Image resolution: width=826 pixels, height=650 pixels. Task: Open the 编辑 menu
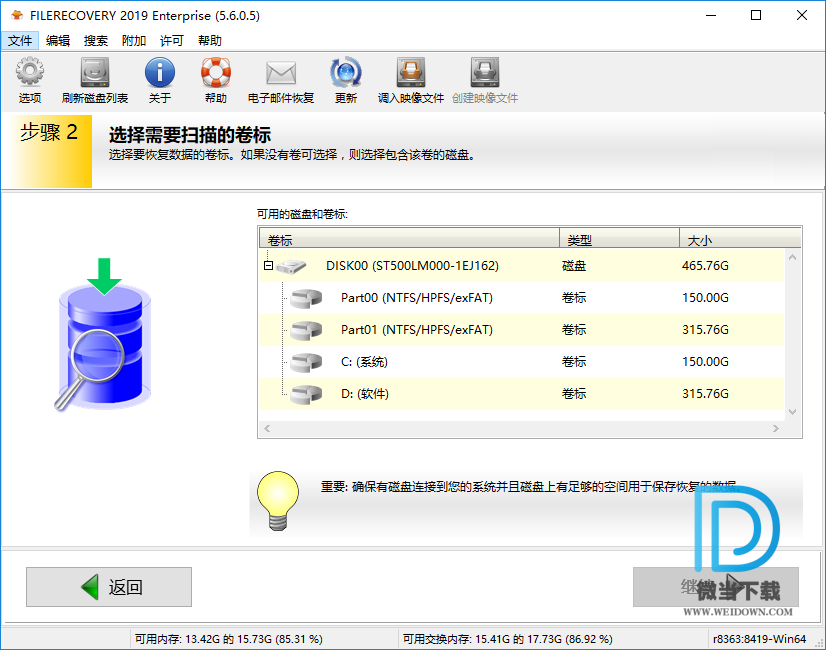pos(58,41)
